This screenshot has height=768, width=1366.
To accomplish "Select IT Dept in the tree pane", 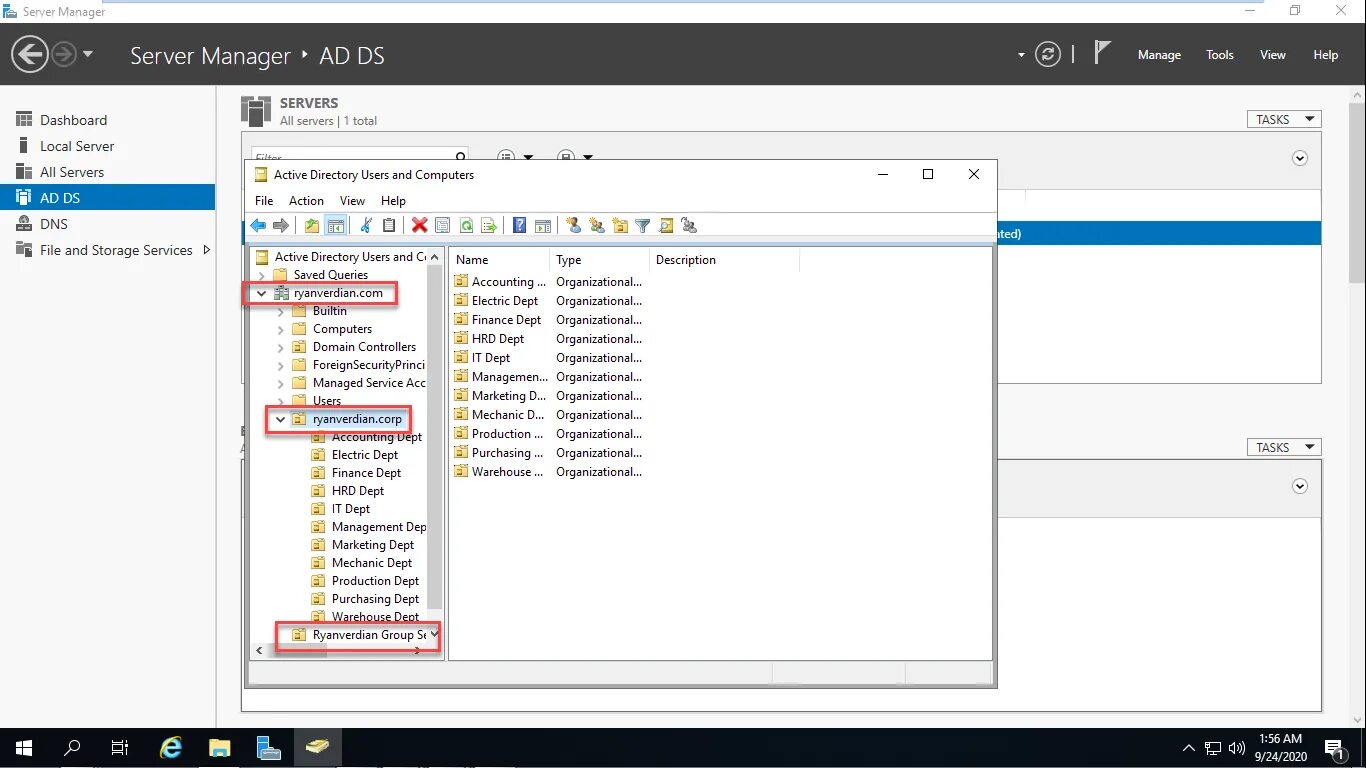I will [x=351, y=509].
